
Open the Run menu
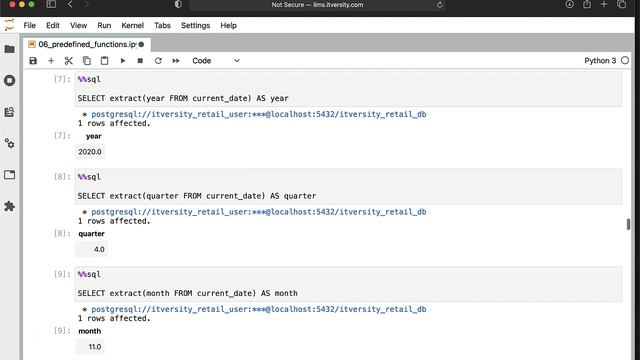(104, 25)
